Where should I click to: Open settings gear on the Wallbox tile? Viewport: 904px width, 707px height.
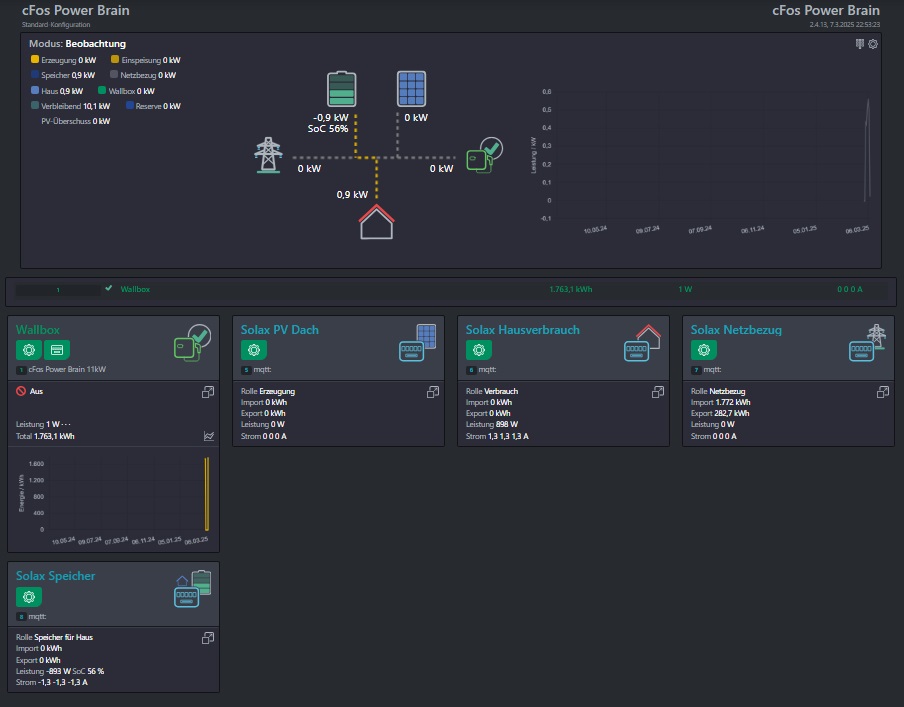tap(29, 349)
